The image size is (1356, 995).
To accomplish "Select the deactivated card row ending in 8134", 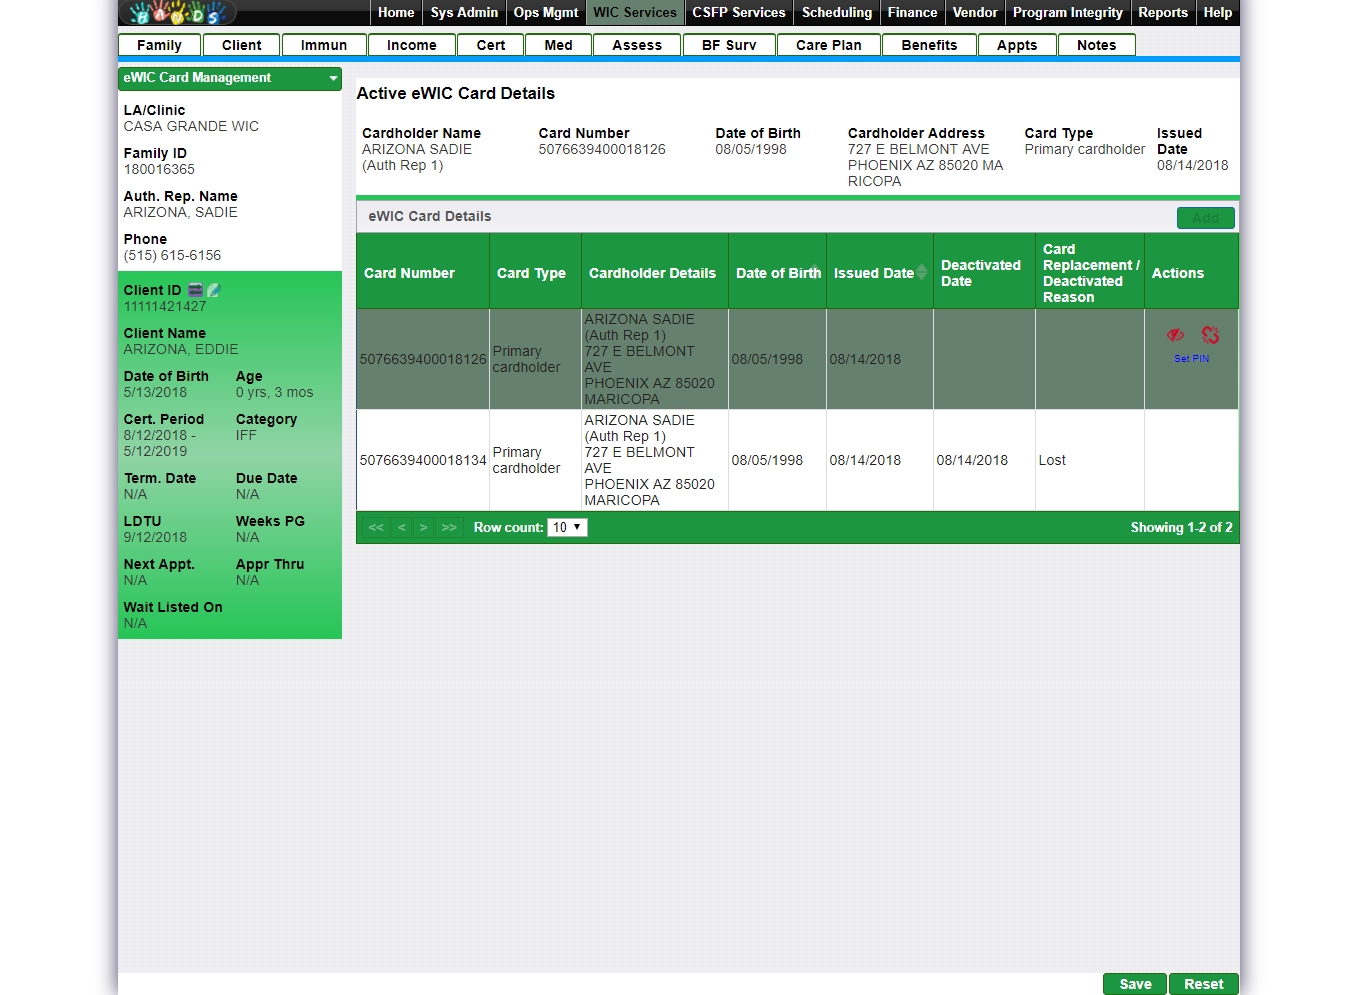I will tap(423, 460).
